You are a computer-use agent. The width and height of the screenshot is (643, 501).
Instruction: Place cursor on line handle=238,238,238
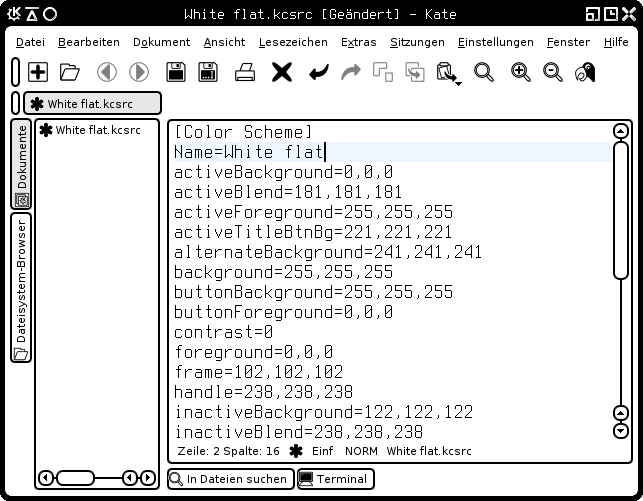tap(263, 392)
